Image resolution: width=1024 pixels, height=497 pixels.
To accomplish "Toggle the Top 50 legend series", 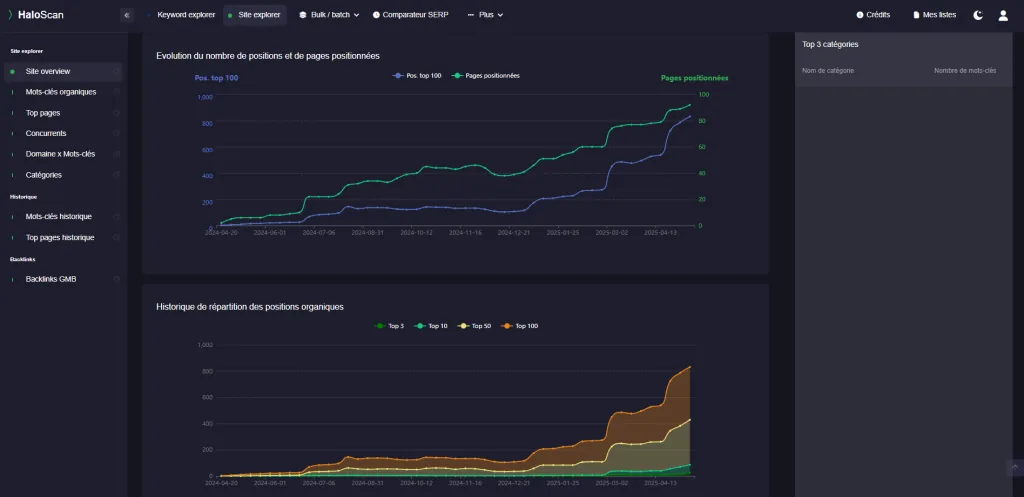I will 474,326.
